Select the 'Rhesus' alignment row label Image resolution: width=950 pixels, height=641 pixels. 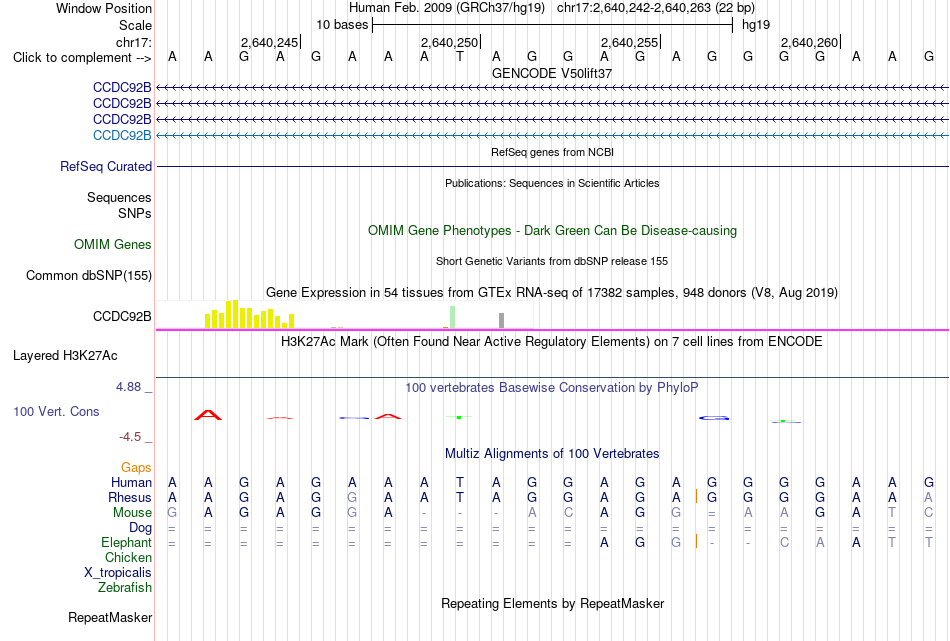pos(129,497)
